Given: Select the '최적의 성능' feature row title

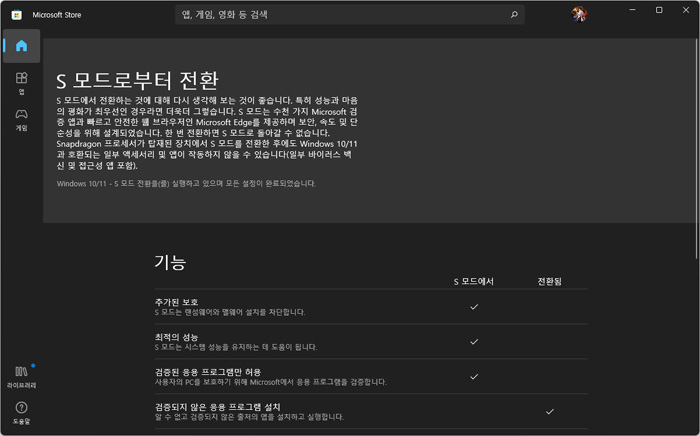Looking at the screenshot, I should (176, 337).
